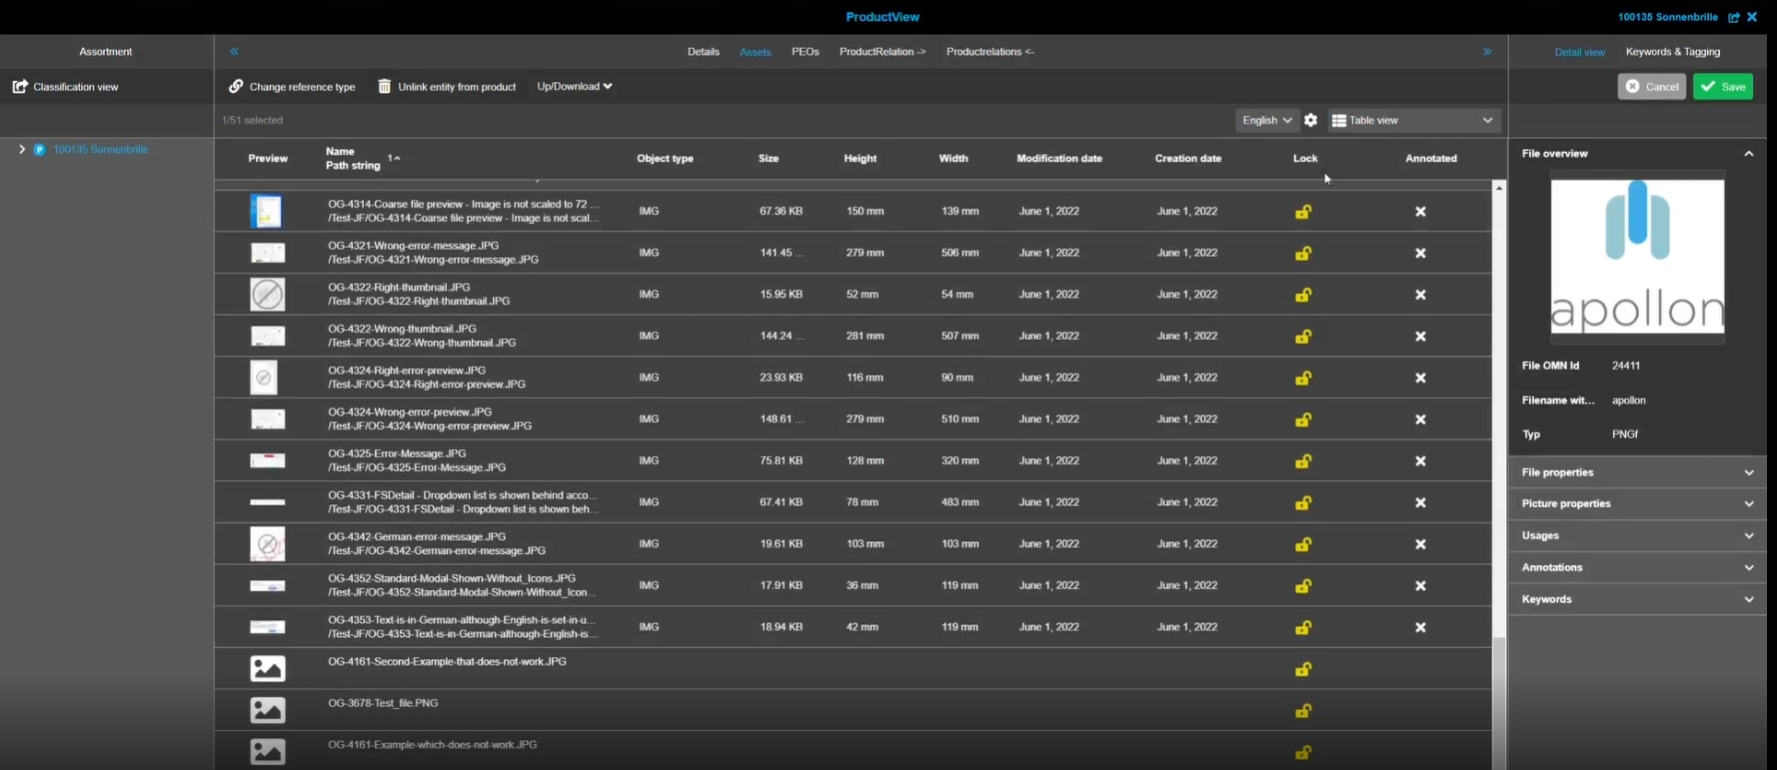Toggle lock for OG-4321-Wrong-error-message.JPG
This screenshot has height=770, width=1777.
1303,254
